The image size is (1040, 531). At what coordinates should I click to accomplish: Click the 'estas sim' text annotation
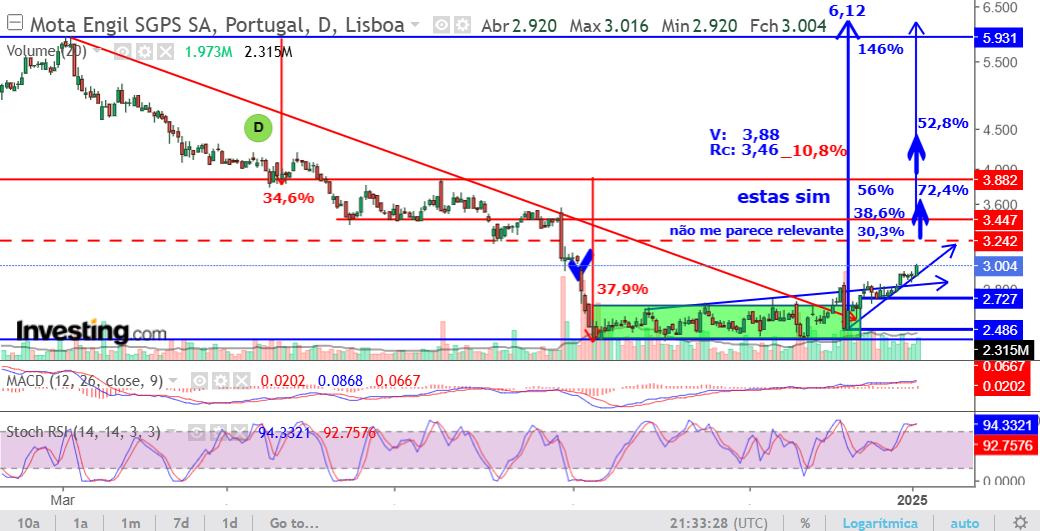coord(783,197)
